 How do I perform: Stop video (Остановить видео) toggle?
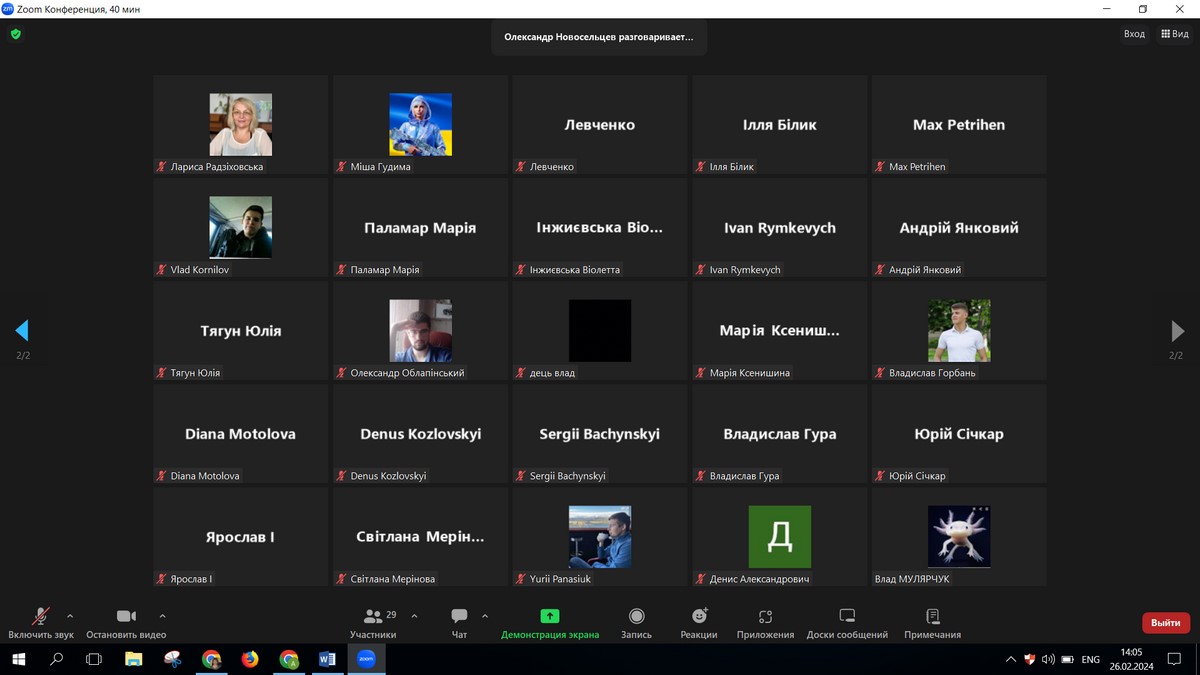[126, 617]
